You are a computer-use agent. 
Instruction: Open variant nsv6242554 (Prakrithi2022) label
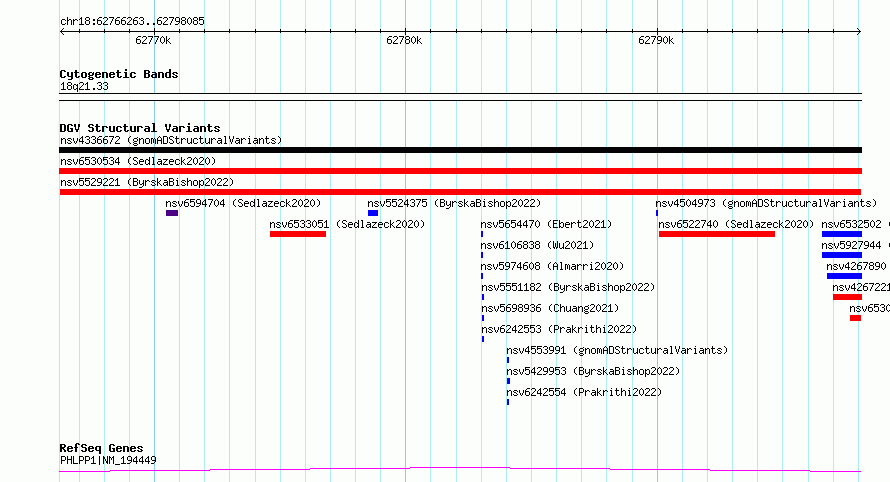point(584,392)
